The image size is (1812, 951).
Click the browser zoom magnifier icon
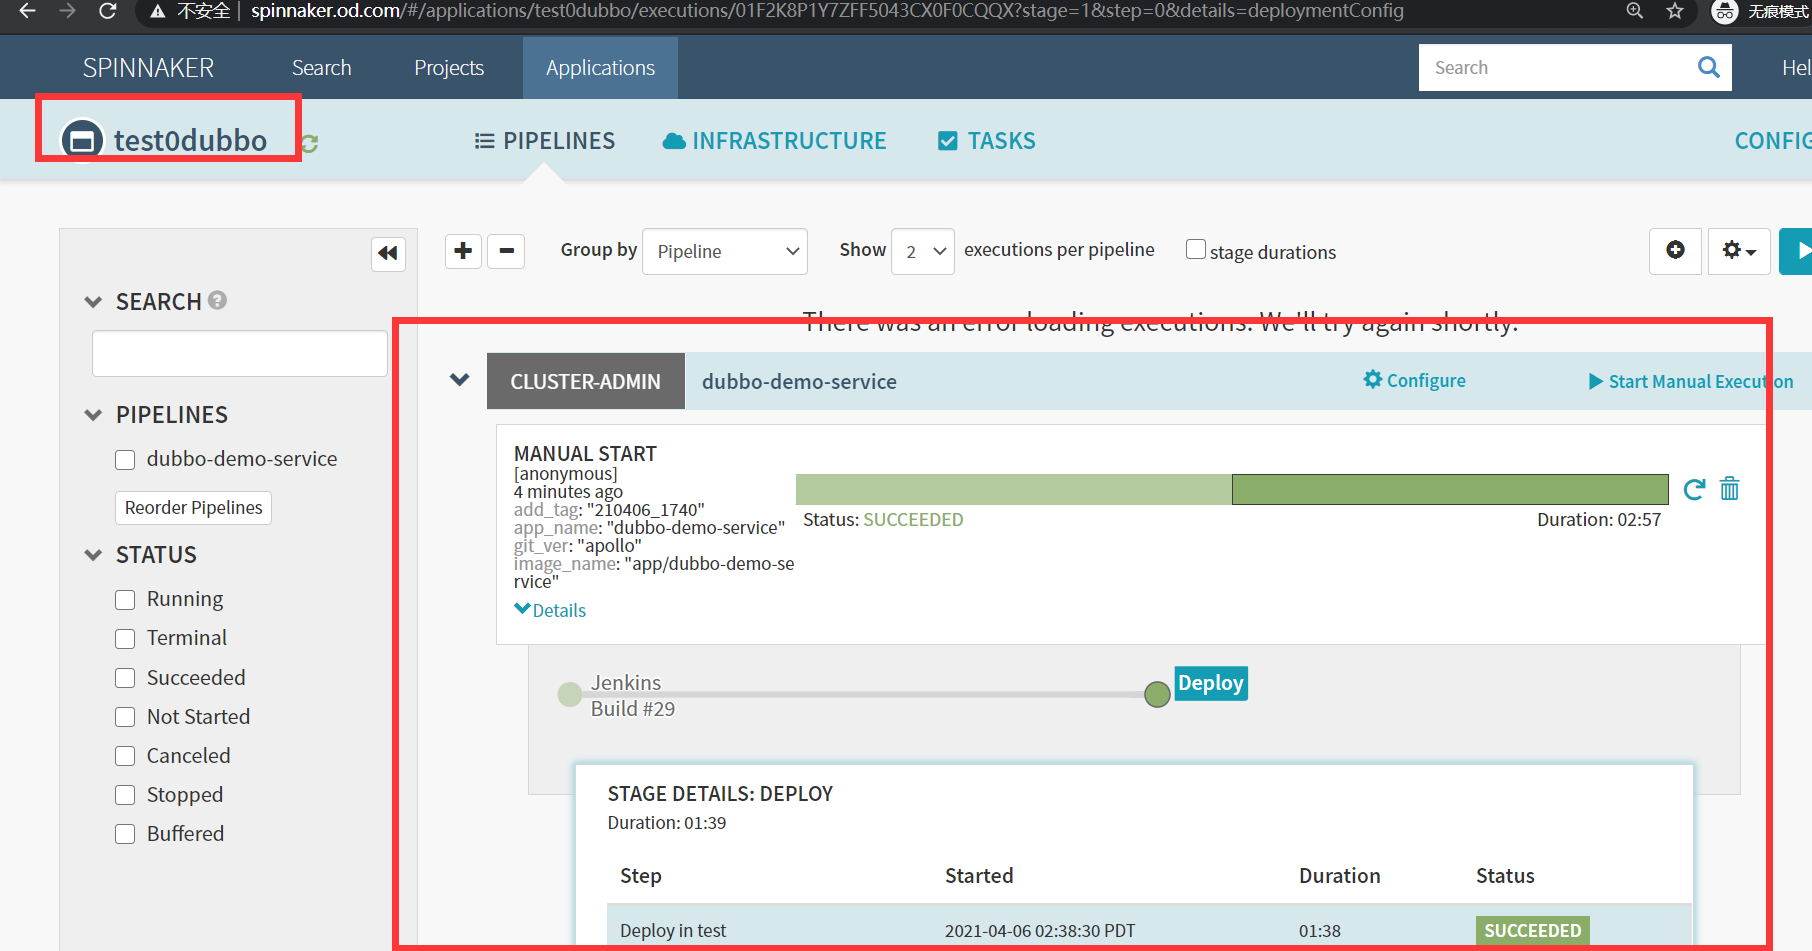pyautogui.click(x=1635, y=11)
